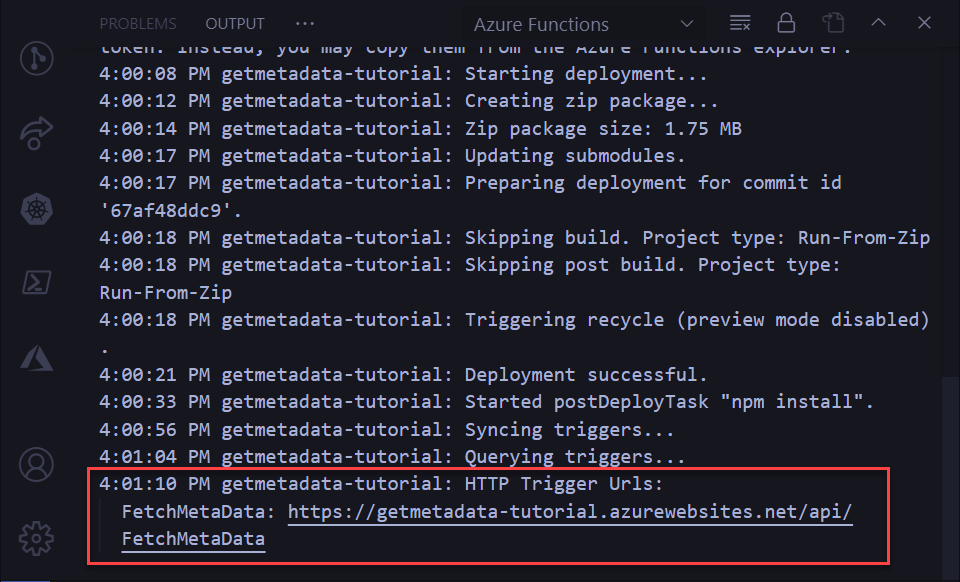Select the OUTPUT tab
Screen dimensions: 960x582
click(x=234, y=23)
